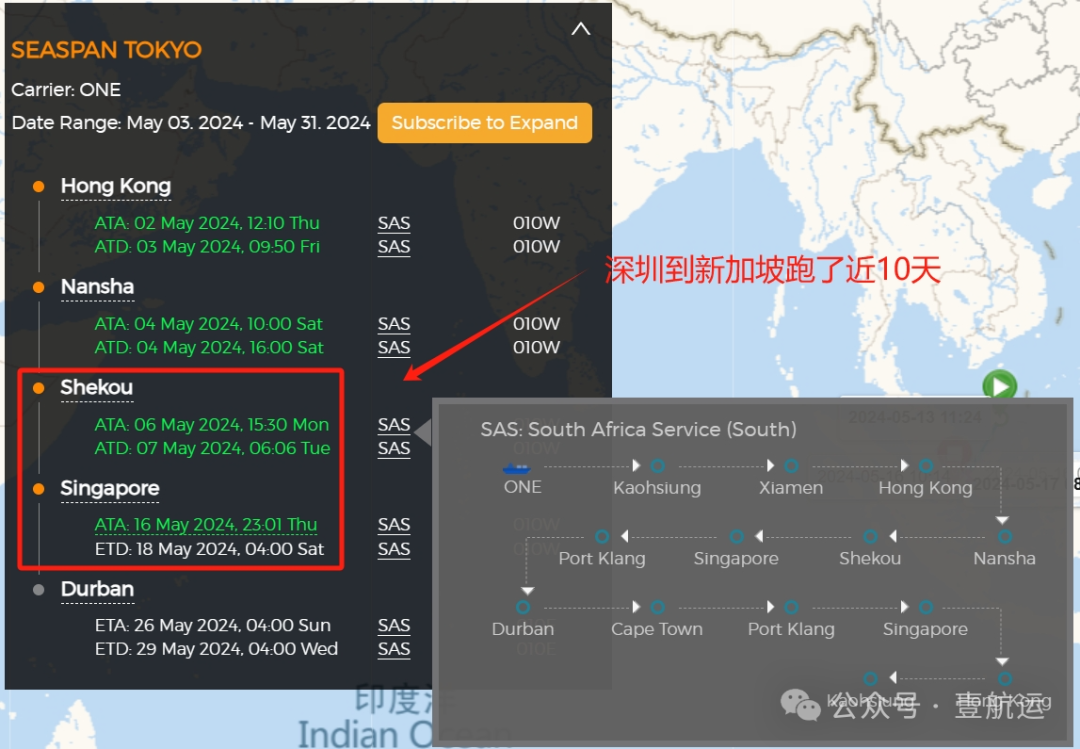The image size is (1080, 749).
Task: Click the orange marker beside Nansha
Action: pyautogui.click(x=39, y=287)
